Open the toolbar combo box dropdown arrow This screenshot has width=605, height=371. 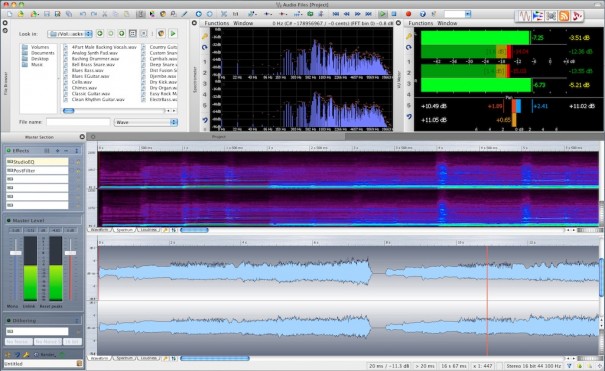pyautogui.click(x=468, y=14)
